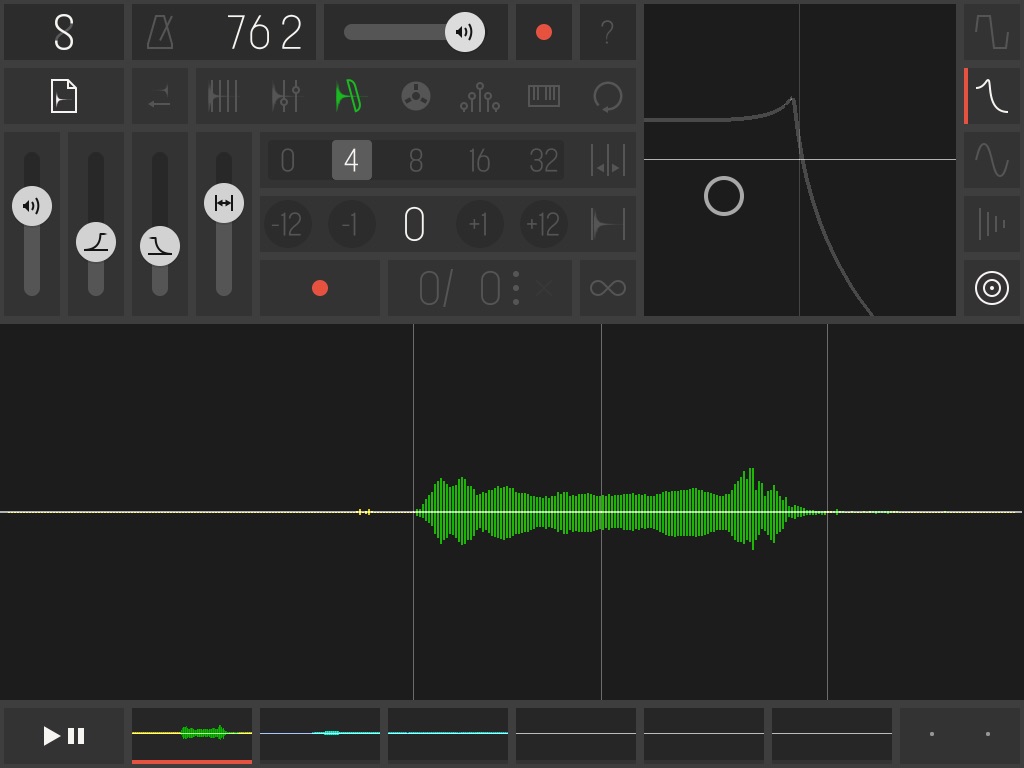Set quantize to 16
Image resolution: width=1024 pixels, height=768 pixels.
pyautogui.click(x=479, y=160)
